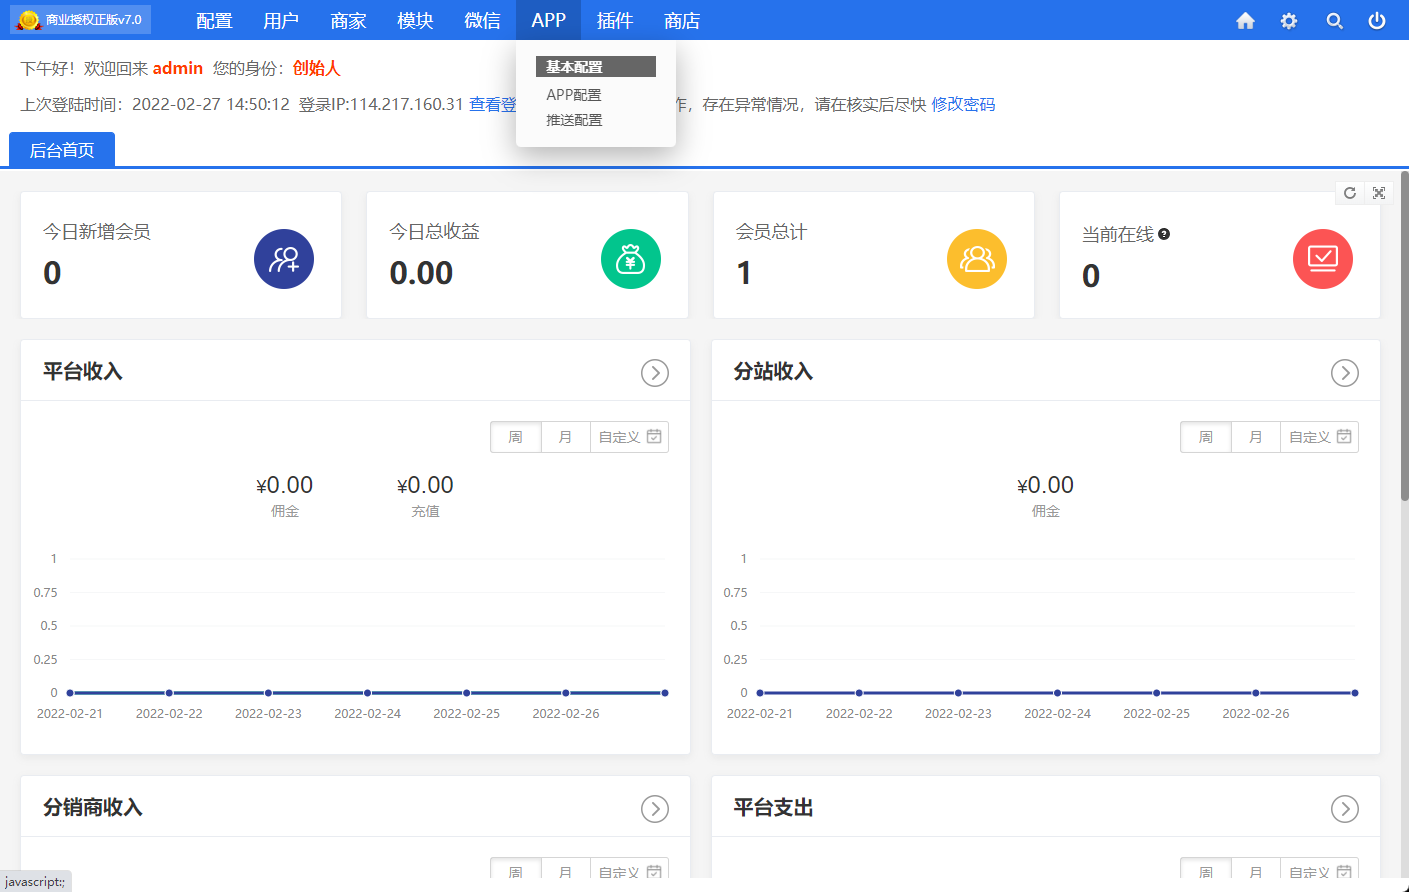
Task: Click the refresh icon above cards
Action: (1350, 193)
